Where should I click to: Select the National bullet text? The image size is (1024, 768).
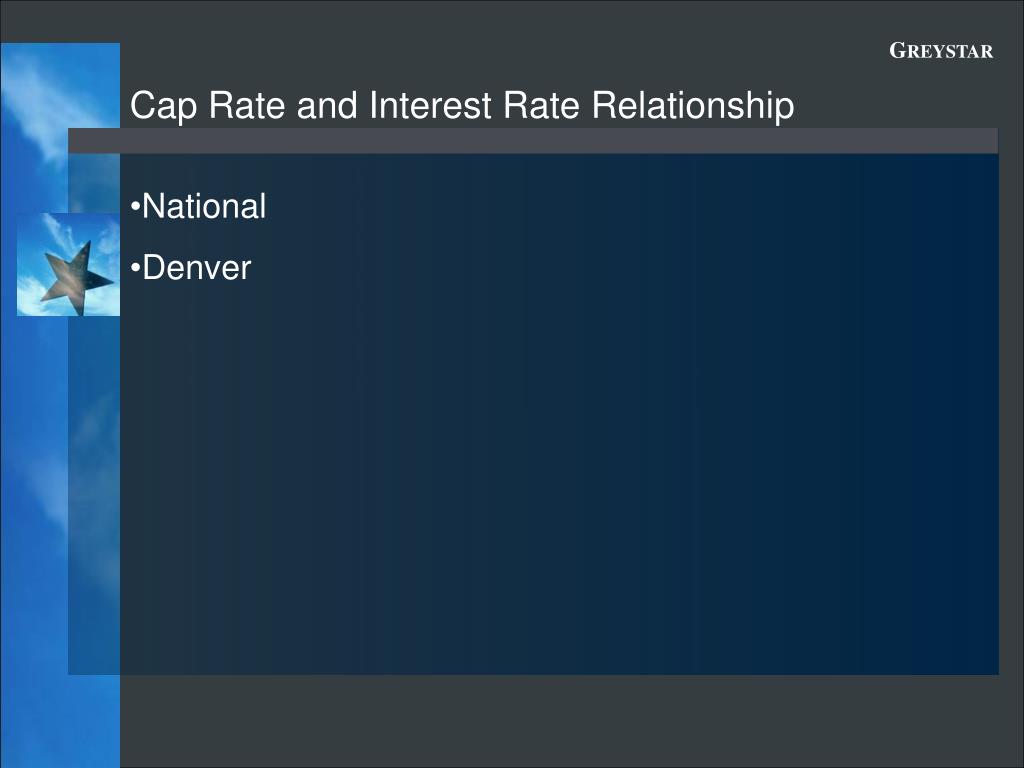204,206
